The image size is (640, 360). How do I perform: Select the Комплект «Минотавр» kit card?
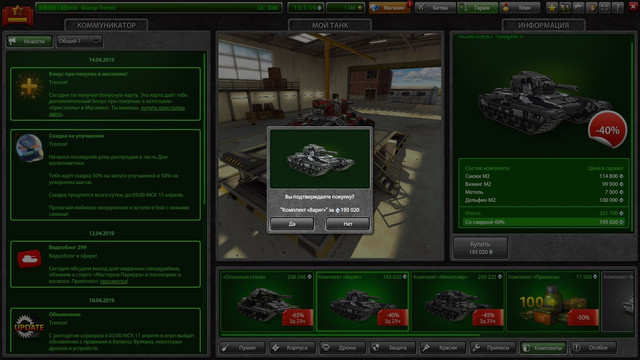(x=458, y=302)
